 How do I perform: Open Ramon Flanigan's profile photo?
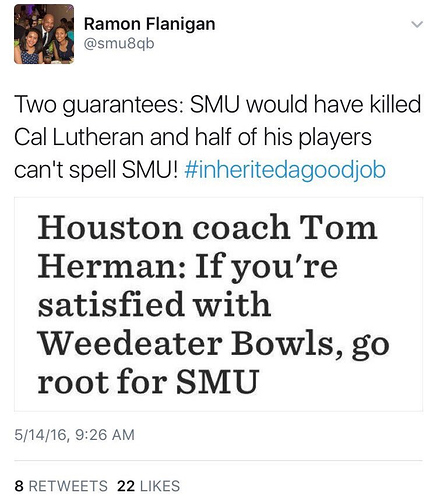(x=44, y=34)
